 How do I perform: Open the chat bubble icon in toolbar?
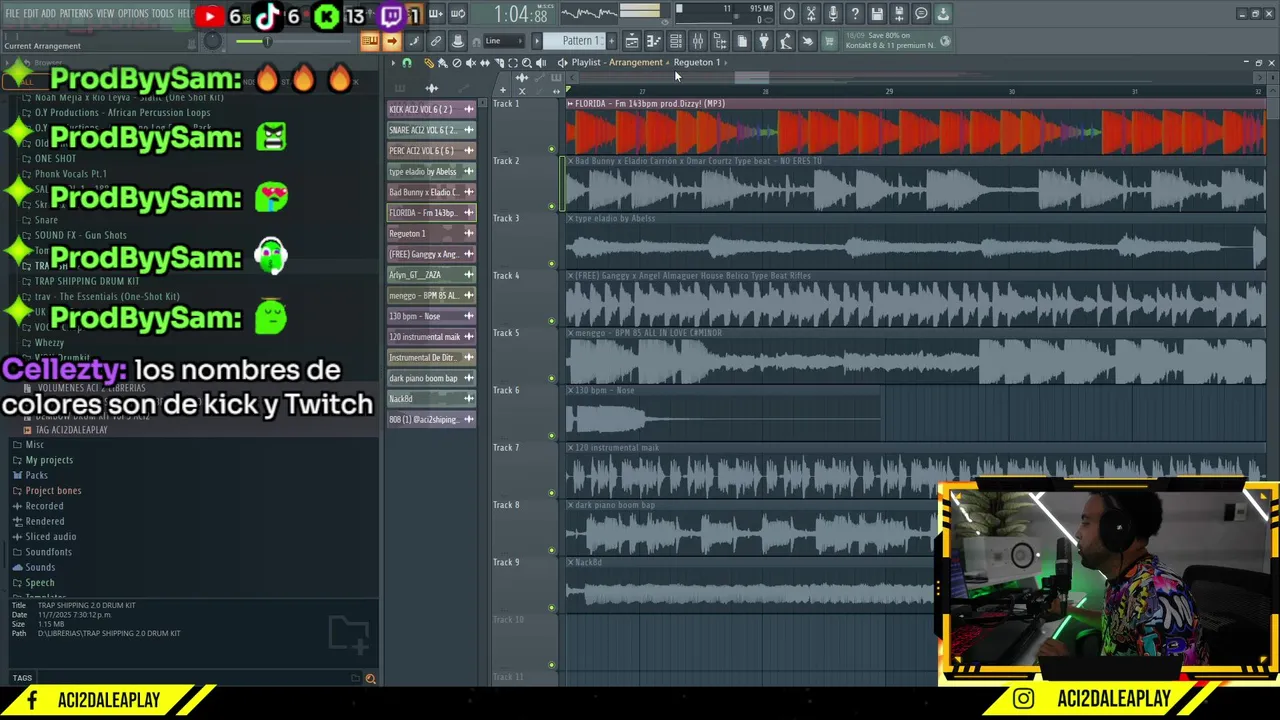[x=921, y=14]
